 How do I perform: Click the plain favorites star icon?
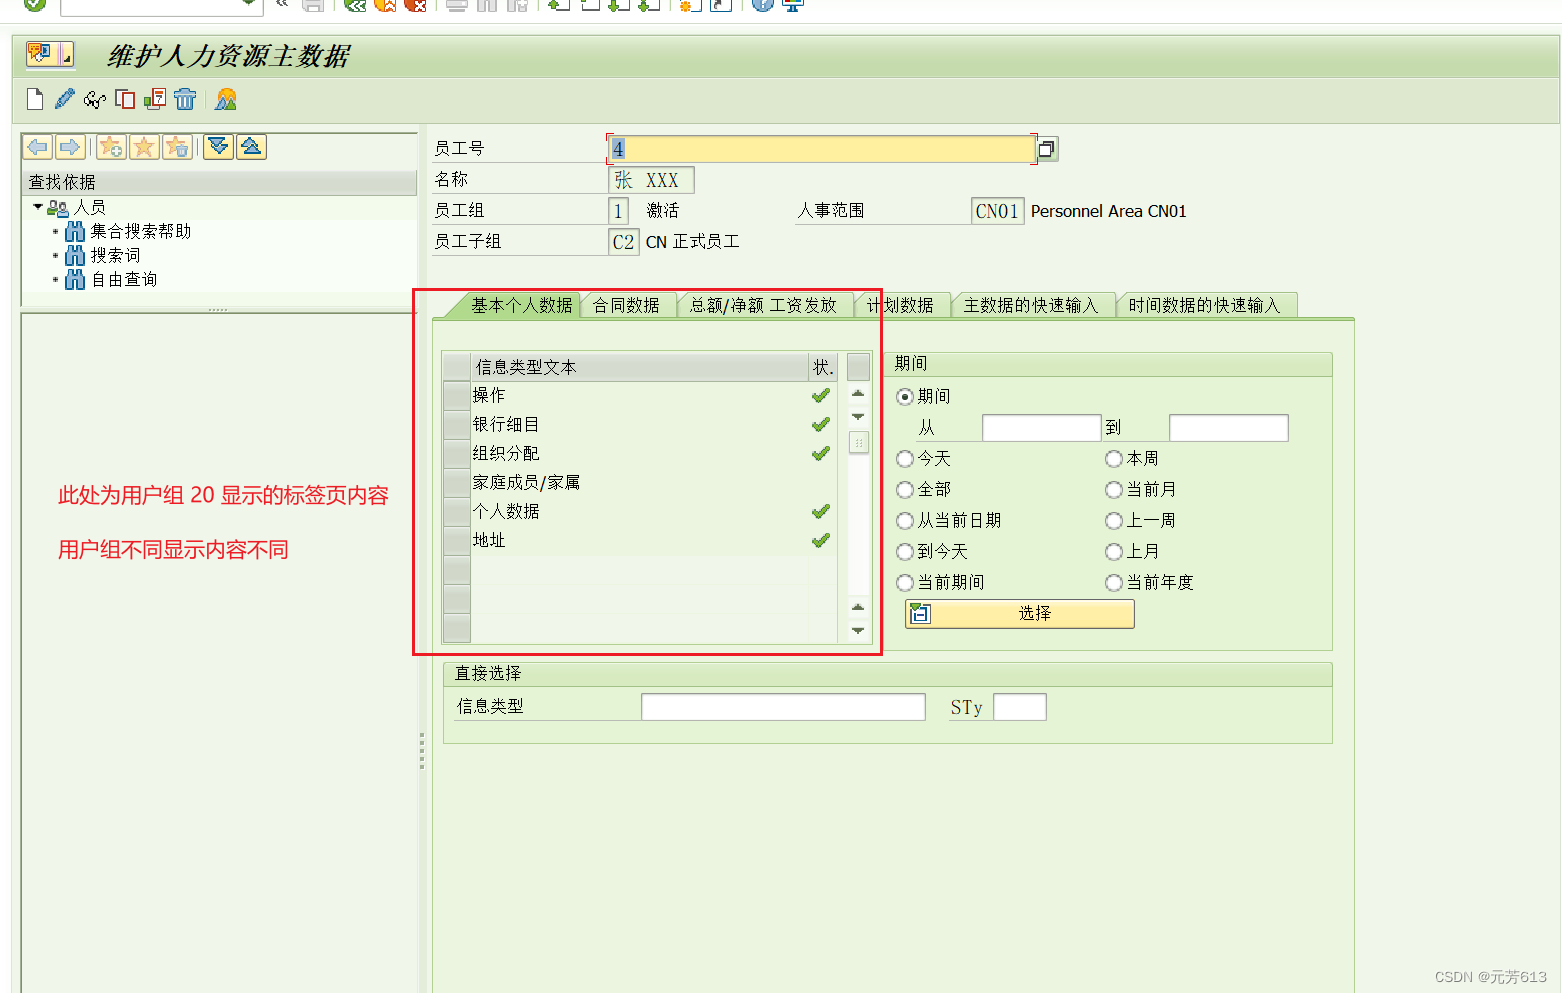click(144, 147)
